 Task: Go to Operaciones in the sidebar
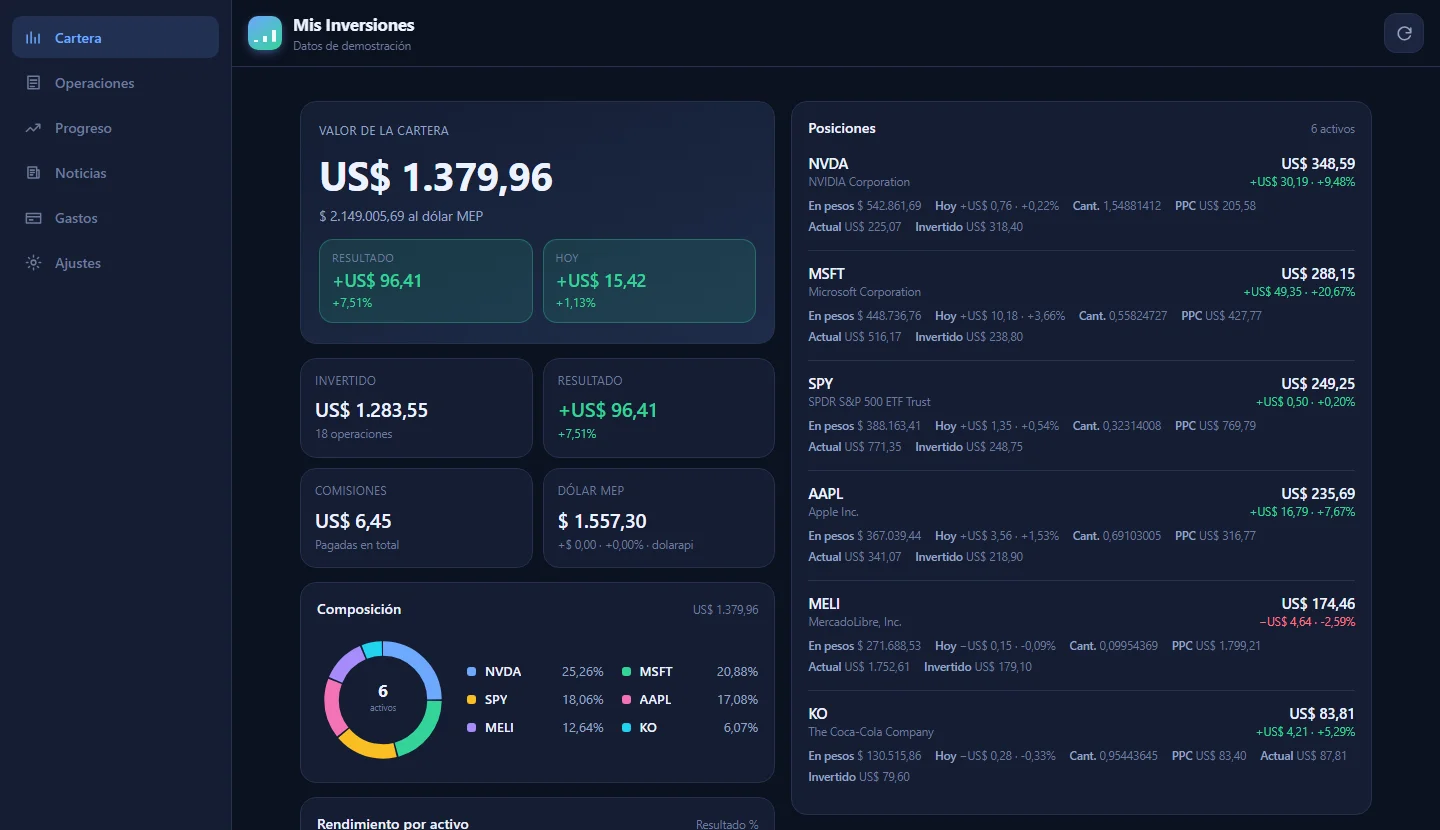click(115, 83)
